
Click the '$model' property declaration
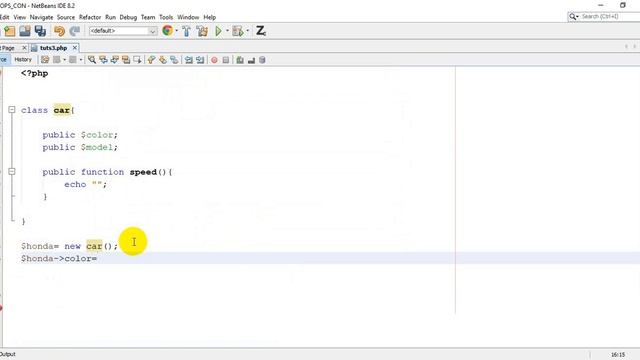click(x=97, y=147)
